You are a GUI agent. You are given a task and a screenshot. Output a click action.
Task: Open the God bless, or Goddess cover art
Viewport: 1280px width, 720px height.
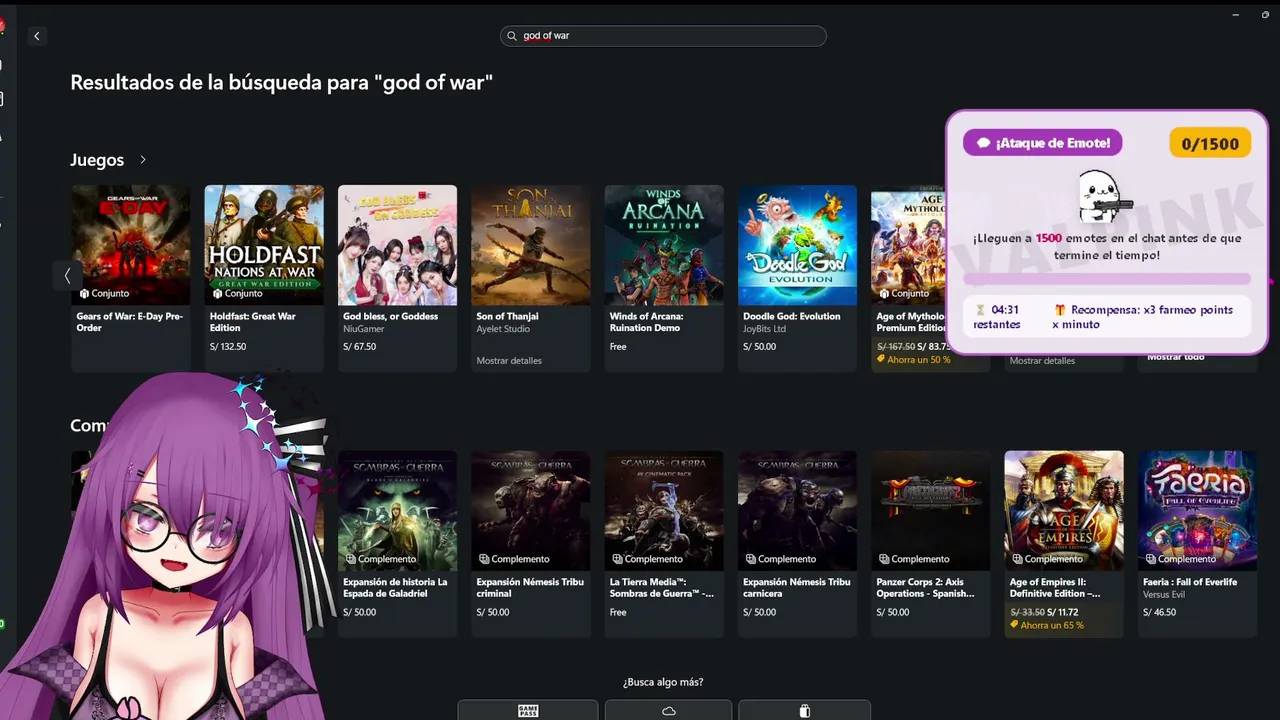397,245
